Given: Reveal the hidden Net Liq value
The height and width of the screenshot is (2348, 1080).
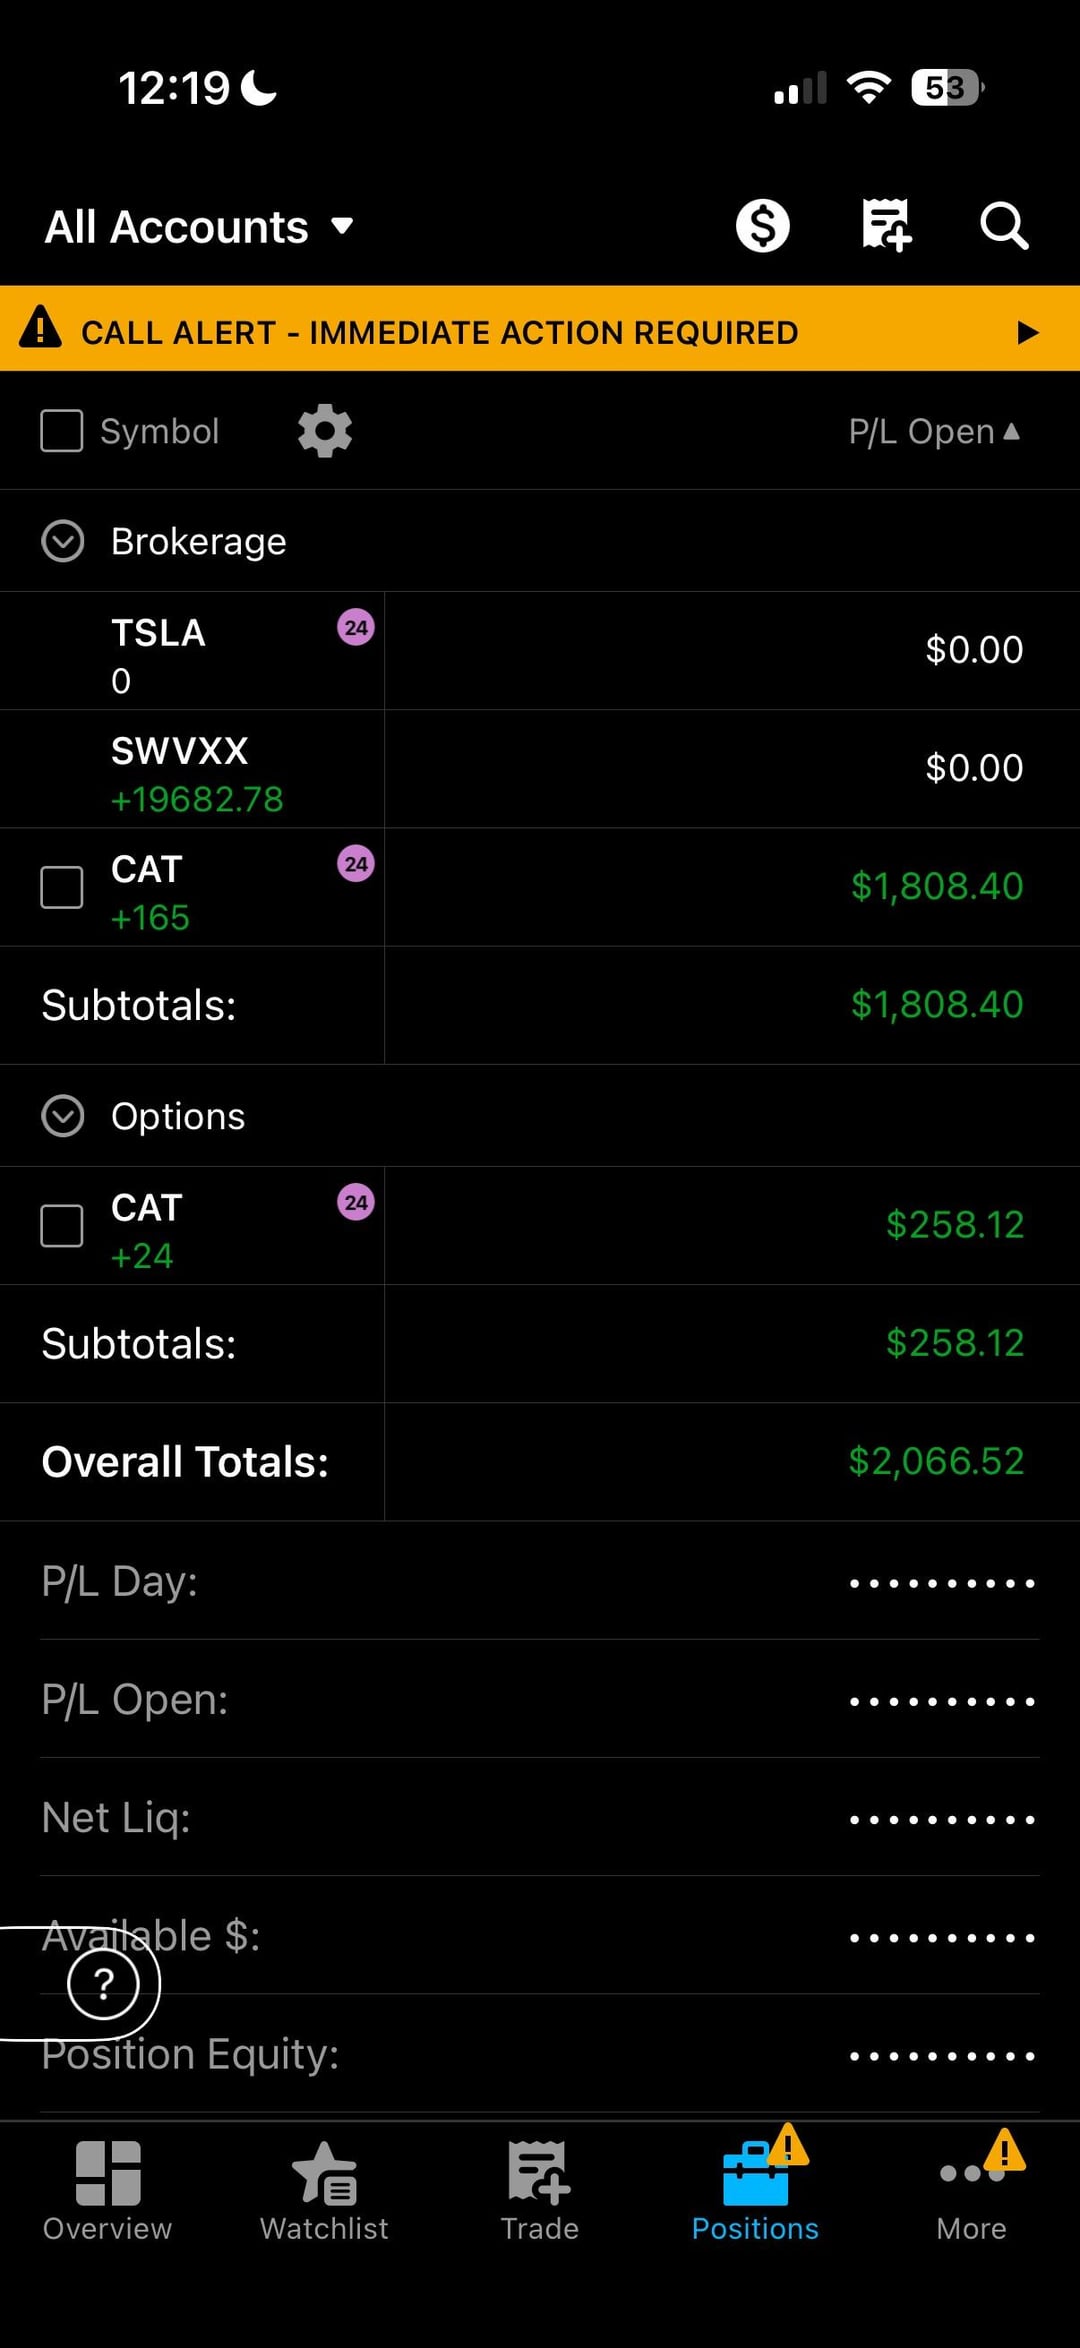Looking at the screenshot, I should point(941,1819).
